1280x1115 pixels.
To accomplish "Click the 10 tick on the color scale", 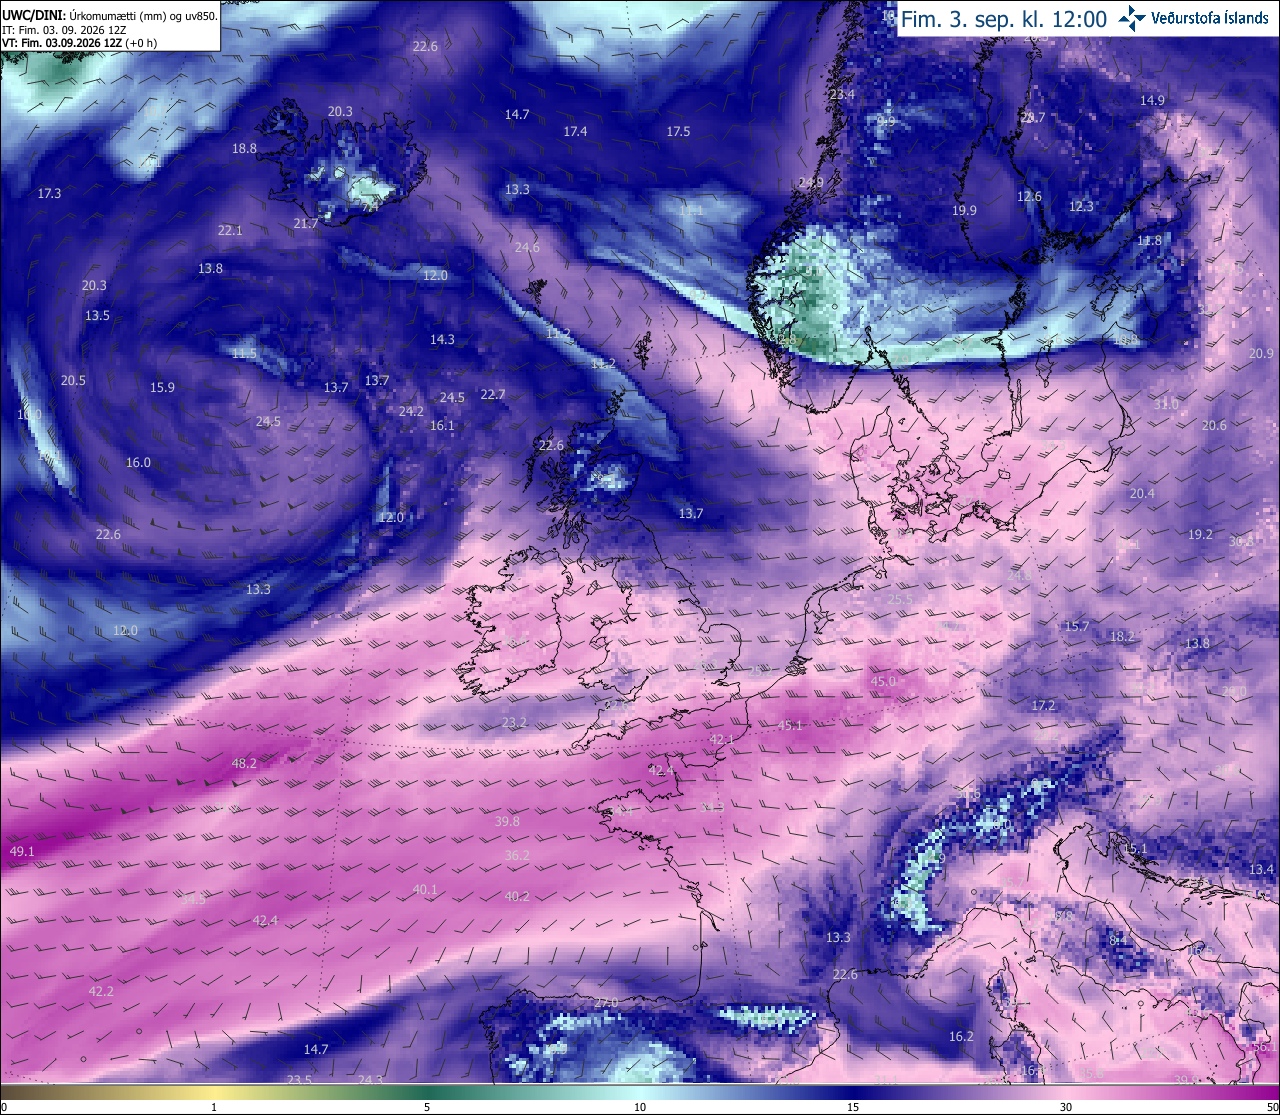I will point(640,1107).
